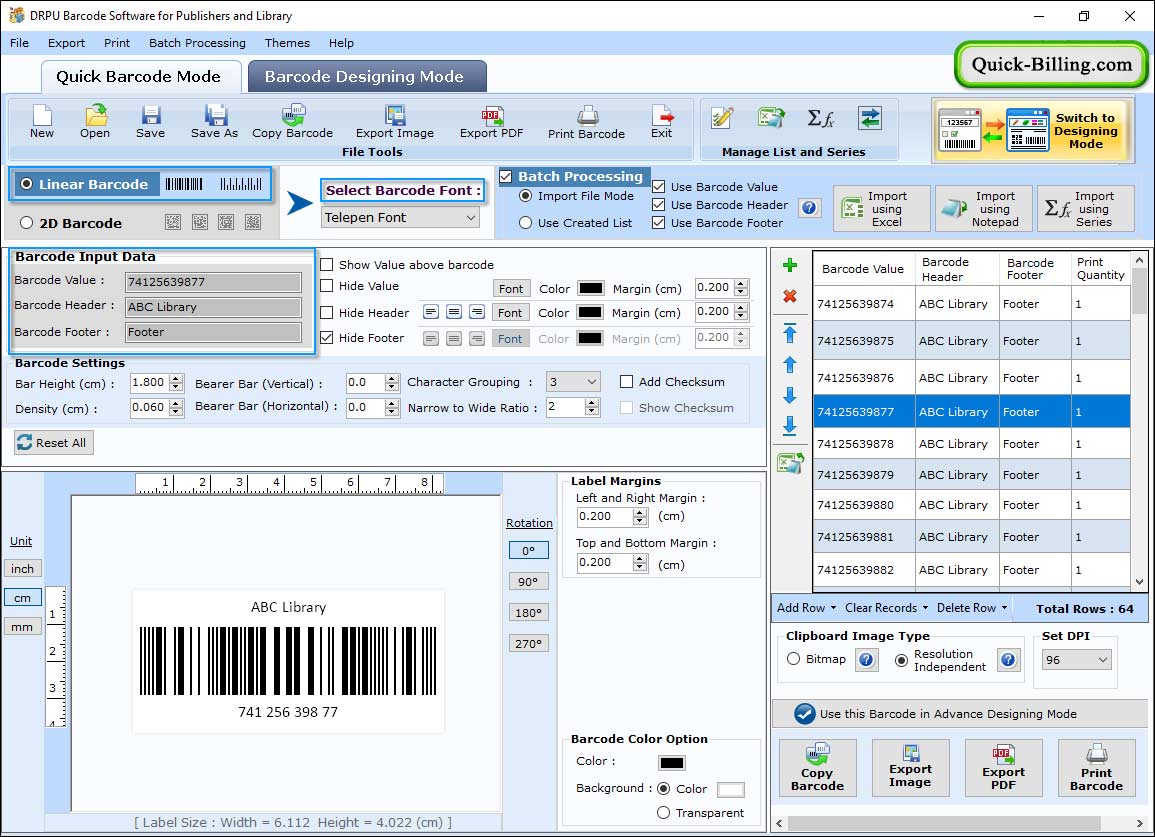The image size is (1155, 837).
Task: Click the Excel export icon in Manage List and Series
Action: [x=770, y=118]
